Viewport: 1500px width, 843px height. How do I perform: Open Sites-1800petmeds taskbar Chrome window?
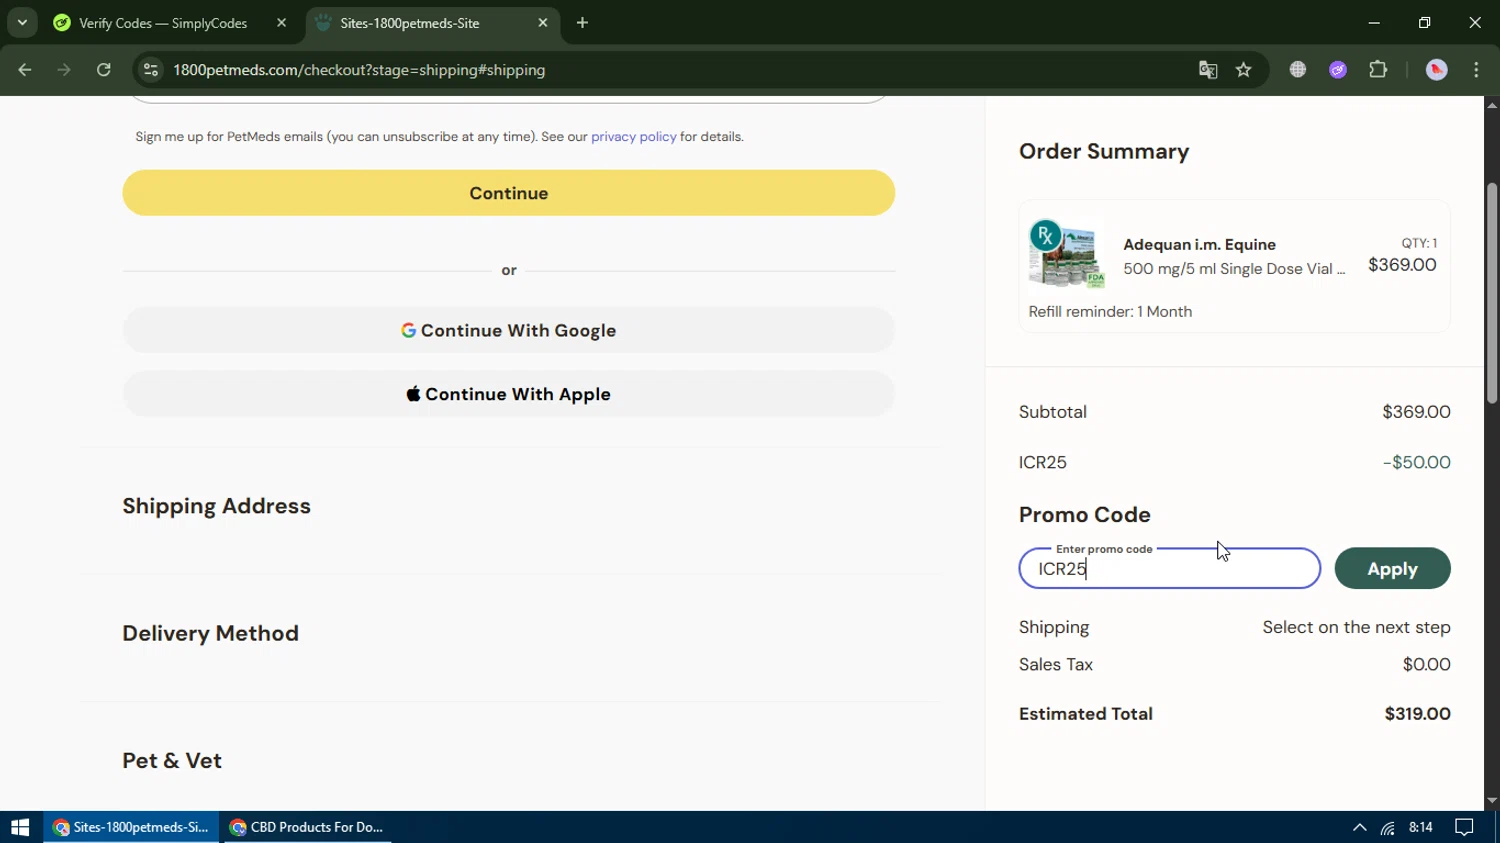(131, 827)
